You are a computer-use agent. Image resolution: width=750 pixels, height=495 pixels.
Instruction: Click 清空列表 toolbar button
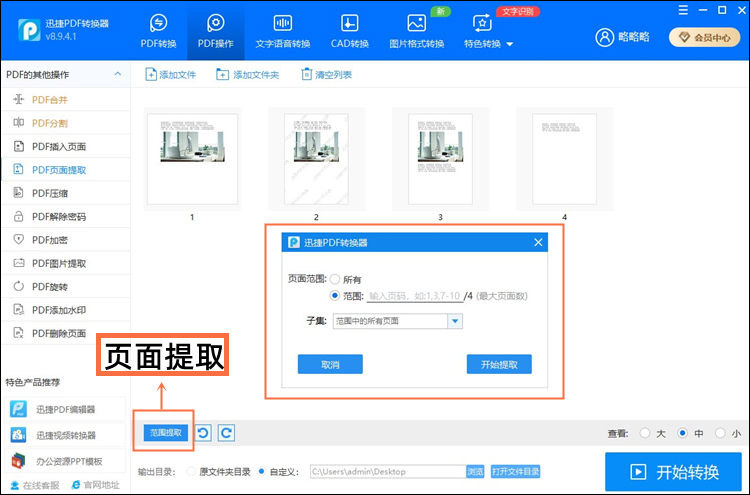[326, 75]
